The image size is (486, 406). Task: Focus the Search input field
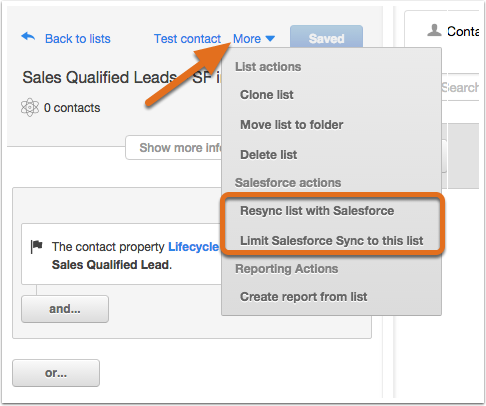coord(460,87)
